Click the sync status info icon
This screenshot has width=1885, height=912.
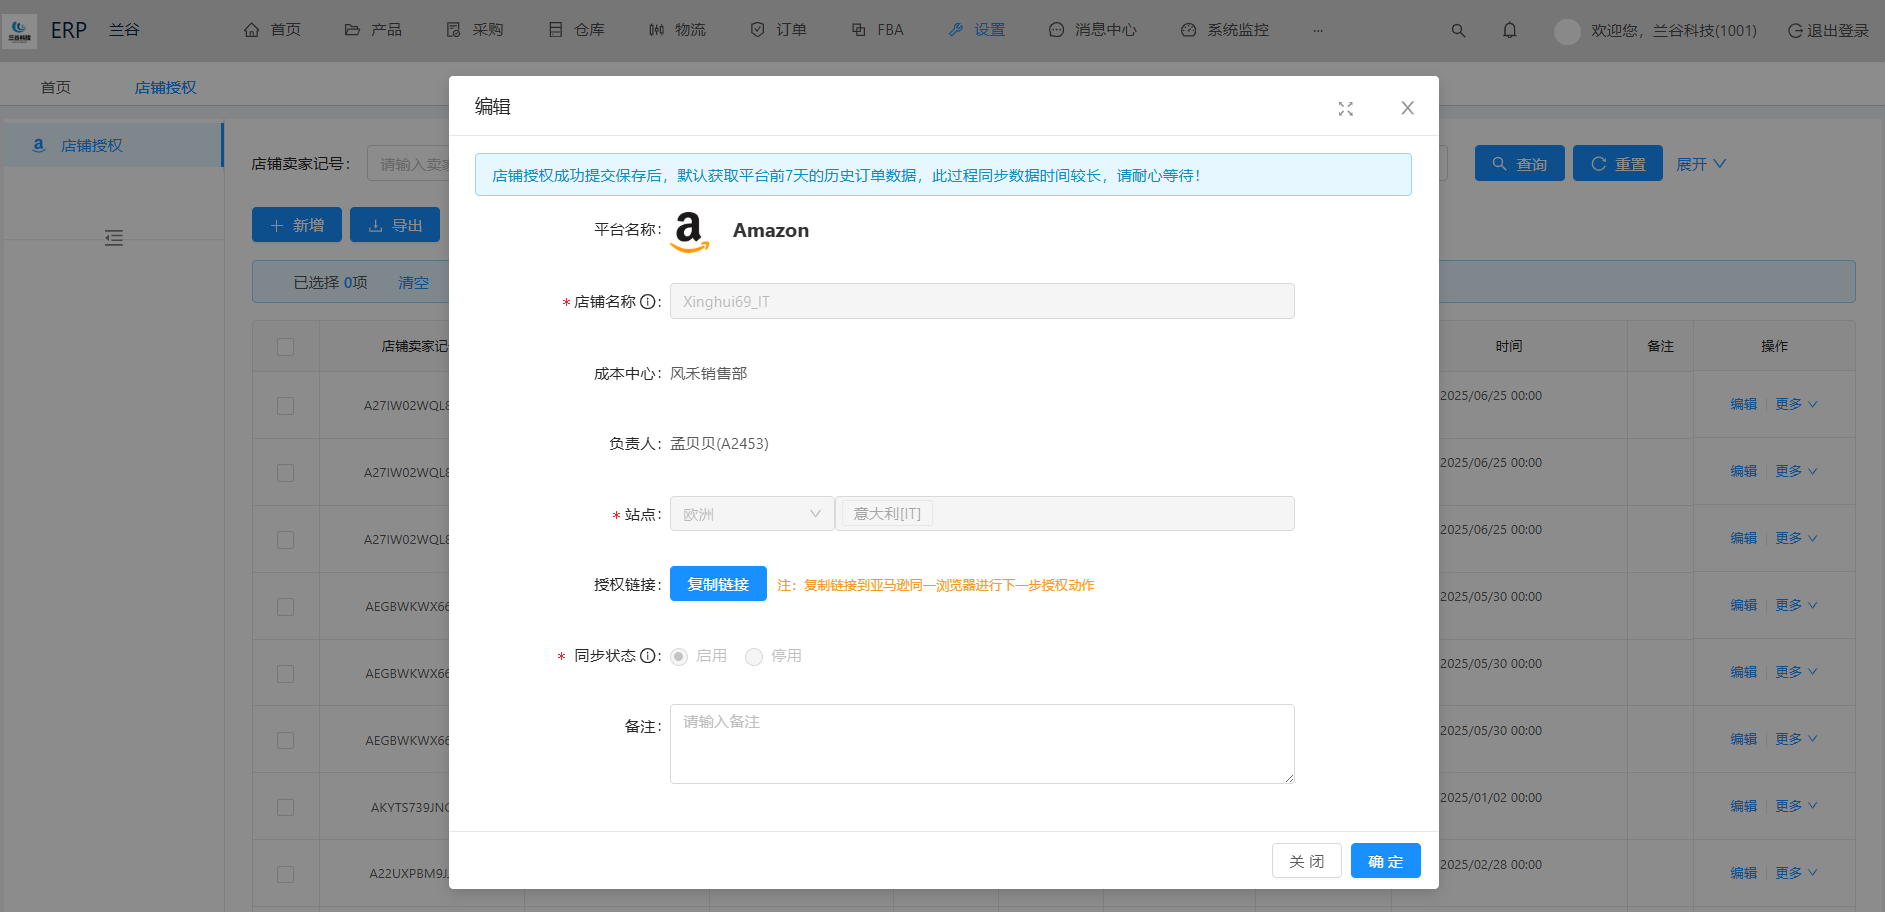point(648,656)
